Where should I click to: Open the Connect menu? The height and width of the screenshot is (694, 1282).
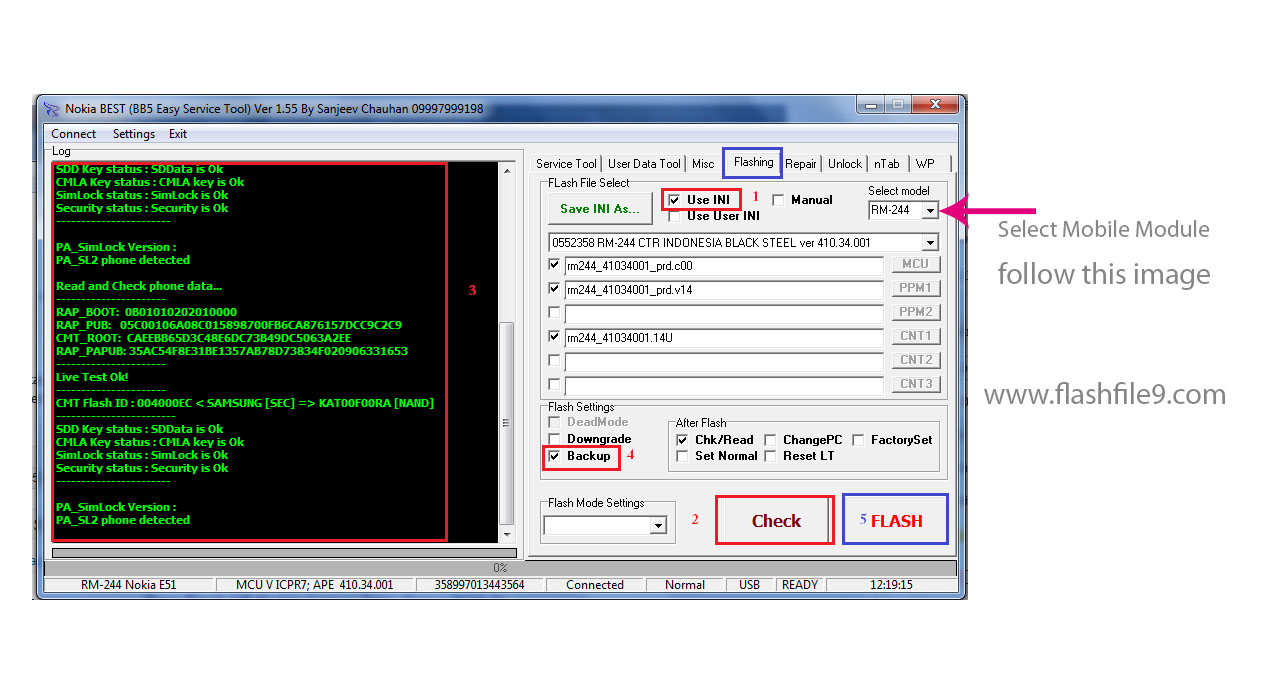[x=74, y=134]
